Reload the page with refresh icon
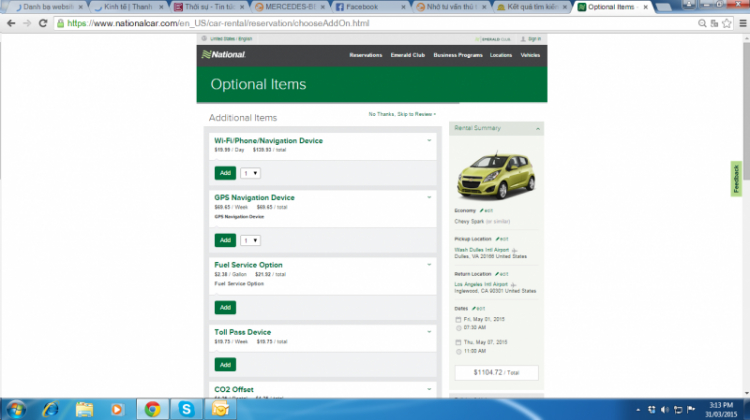This screenshot has height=420, width=750. (x=43, y=23)
